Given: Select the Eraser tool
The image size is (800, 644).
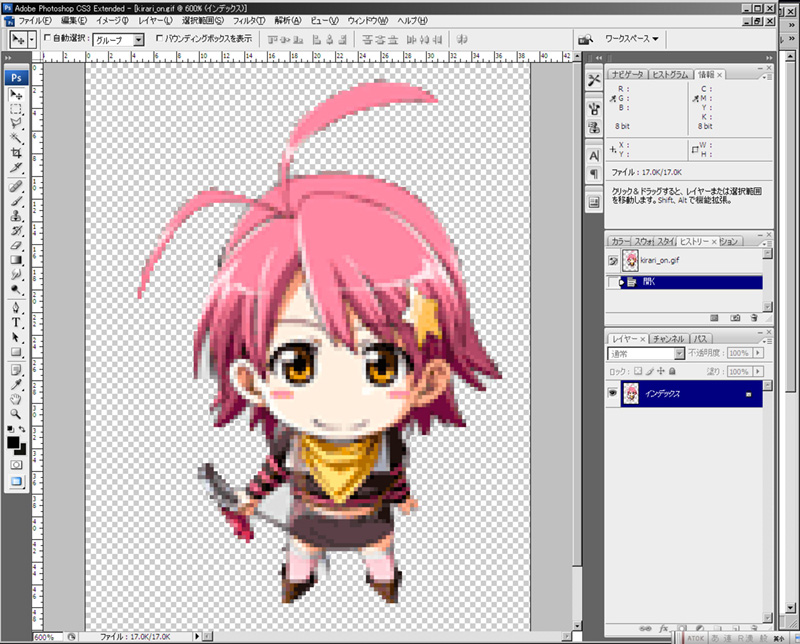Looking at the screenshot, I should [x=16, y=245].
